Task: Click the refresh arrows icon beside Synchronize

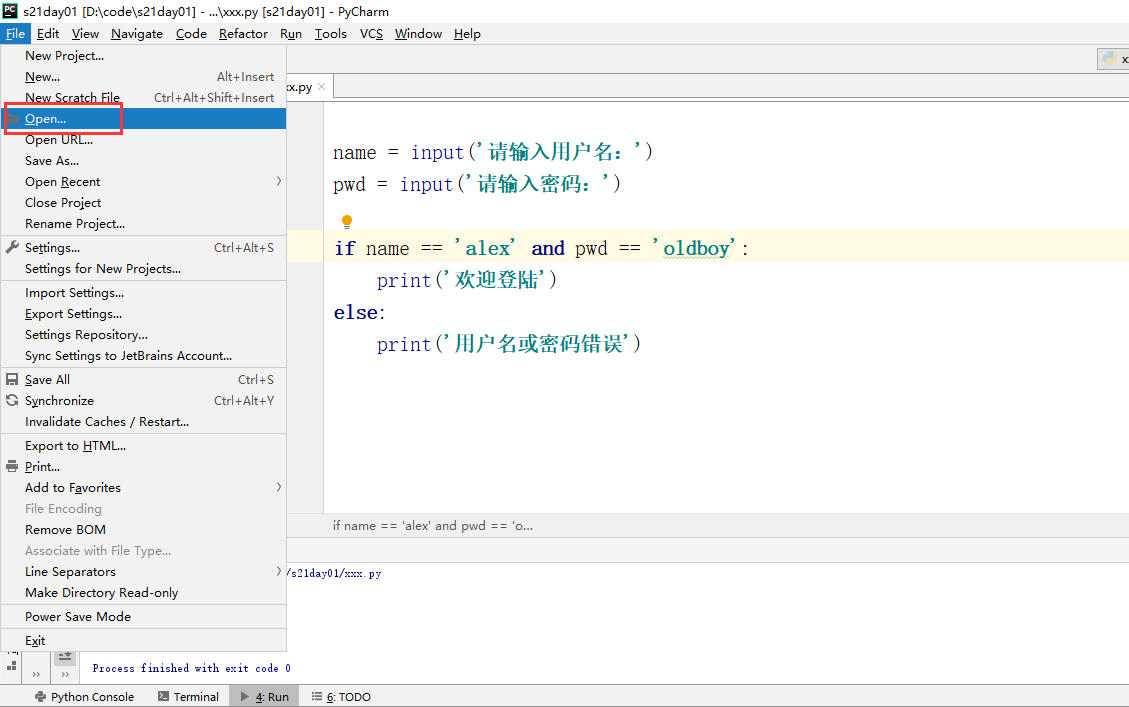Action: [x=12, y=400]
